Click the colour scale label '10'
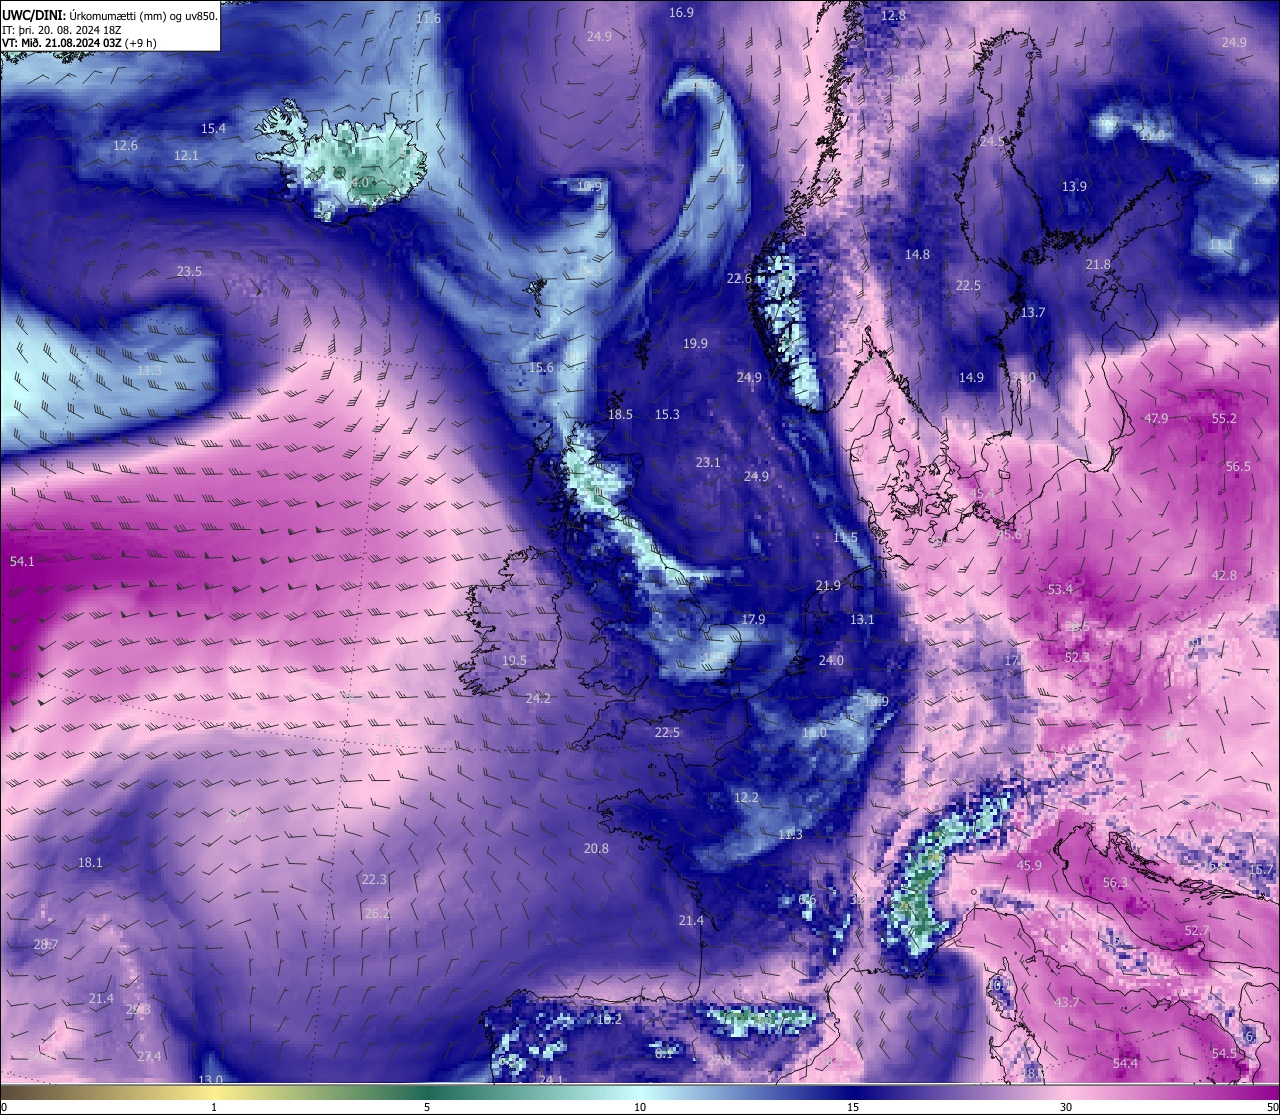The image size is (1280, 1115). 640,1107
